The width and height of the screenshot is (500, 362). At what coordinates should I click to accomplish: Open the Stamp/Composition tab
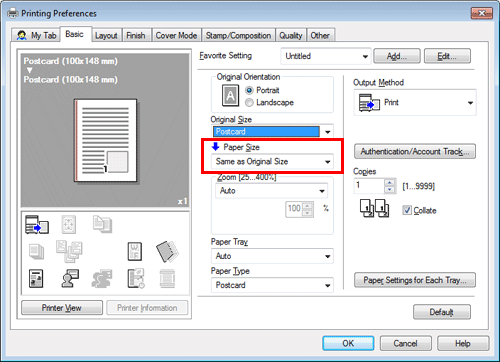pyautogui.click(x=238, y=35)
